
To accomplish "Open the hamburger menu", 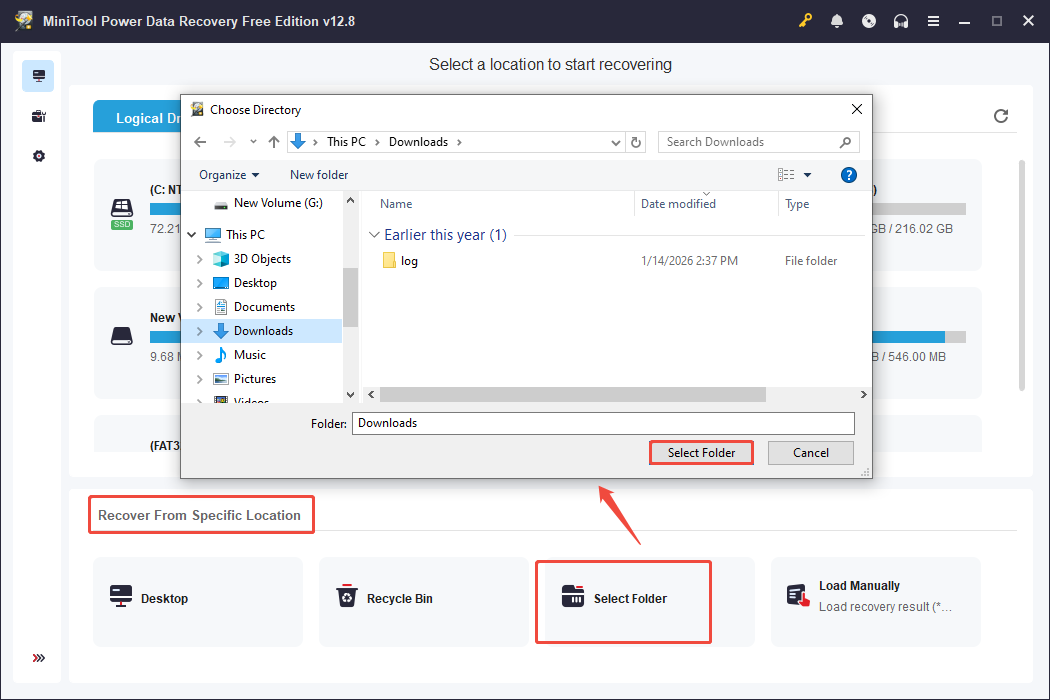I will (933, 20).
